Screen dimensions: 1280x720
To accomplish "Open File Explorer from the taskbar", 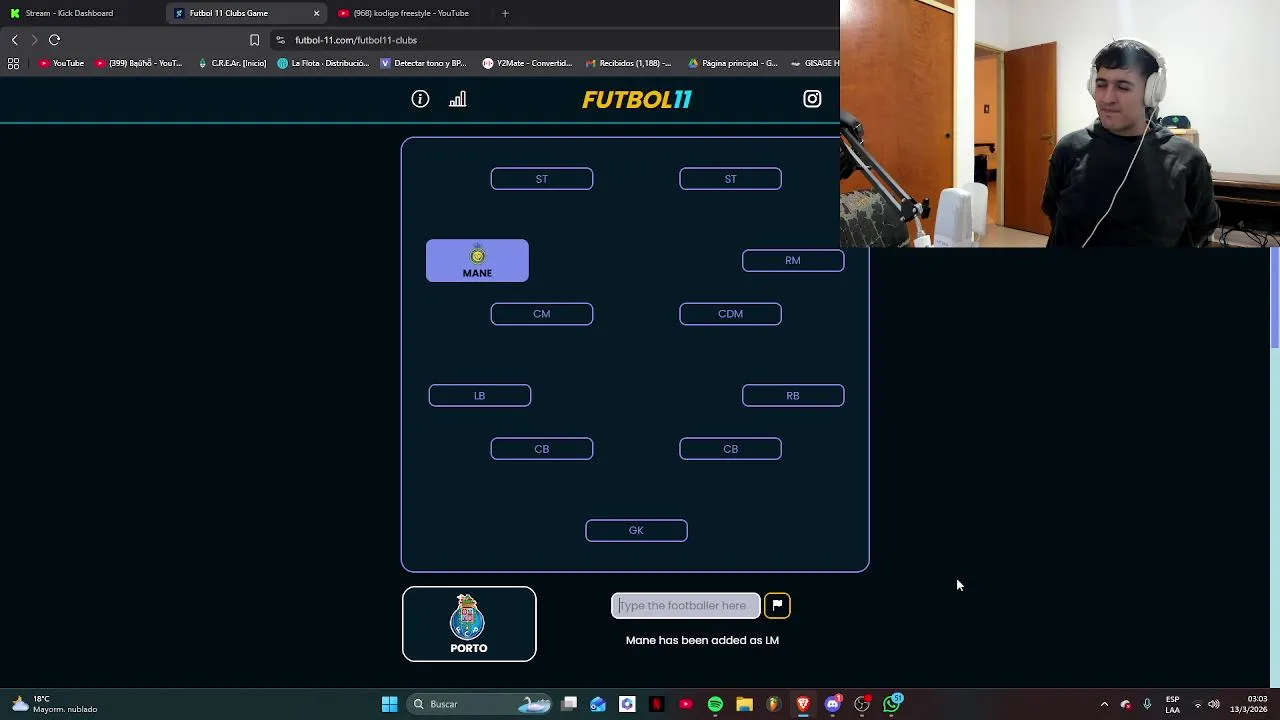I will [x=744, y=704].
